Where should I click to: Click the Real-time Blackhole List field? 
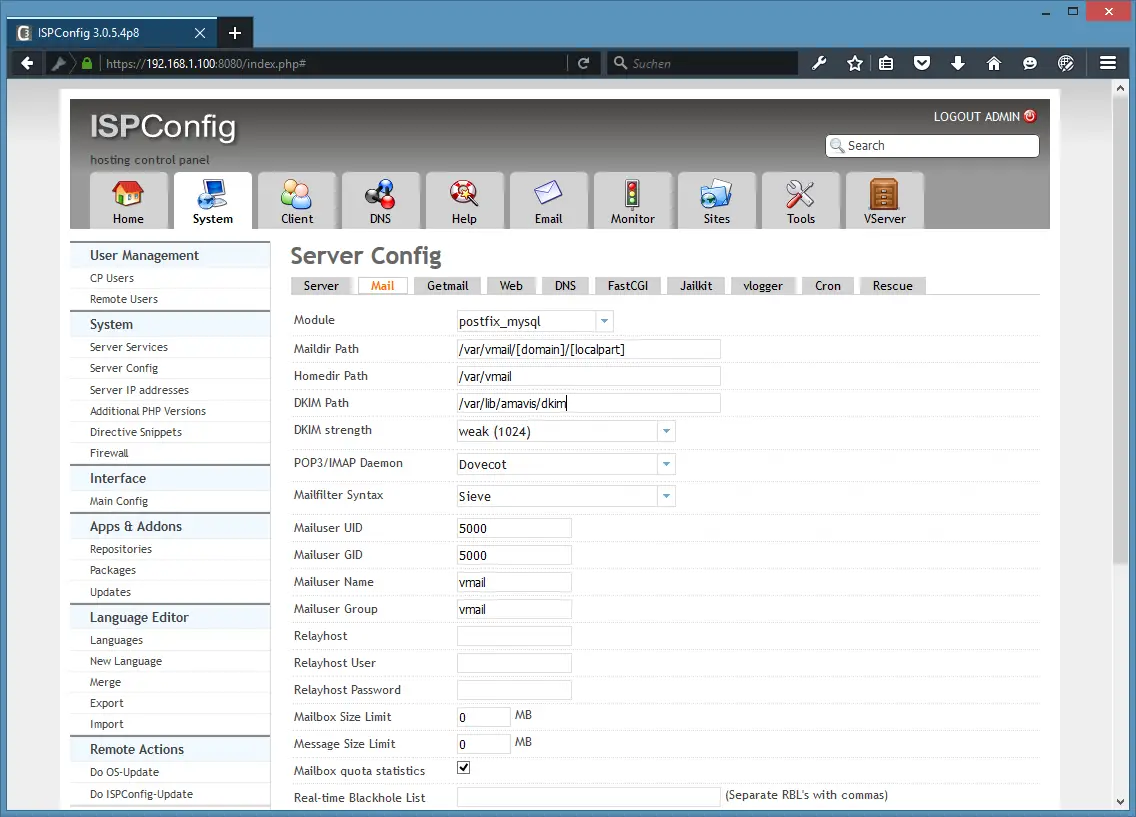[588, 797]
